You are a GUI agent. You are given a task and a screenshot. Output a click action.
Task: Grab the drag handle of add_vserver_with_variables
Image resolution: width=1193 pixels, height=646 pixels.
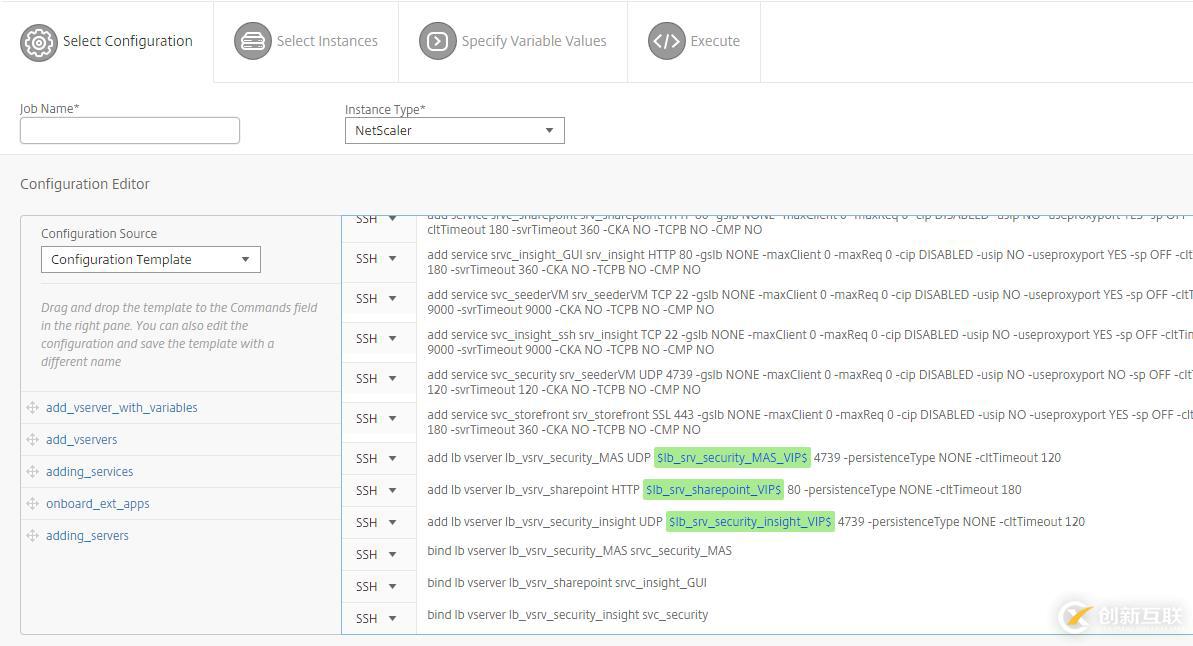(x=33, y=408)
